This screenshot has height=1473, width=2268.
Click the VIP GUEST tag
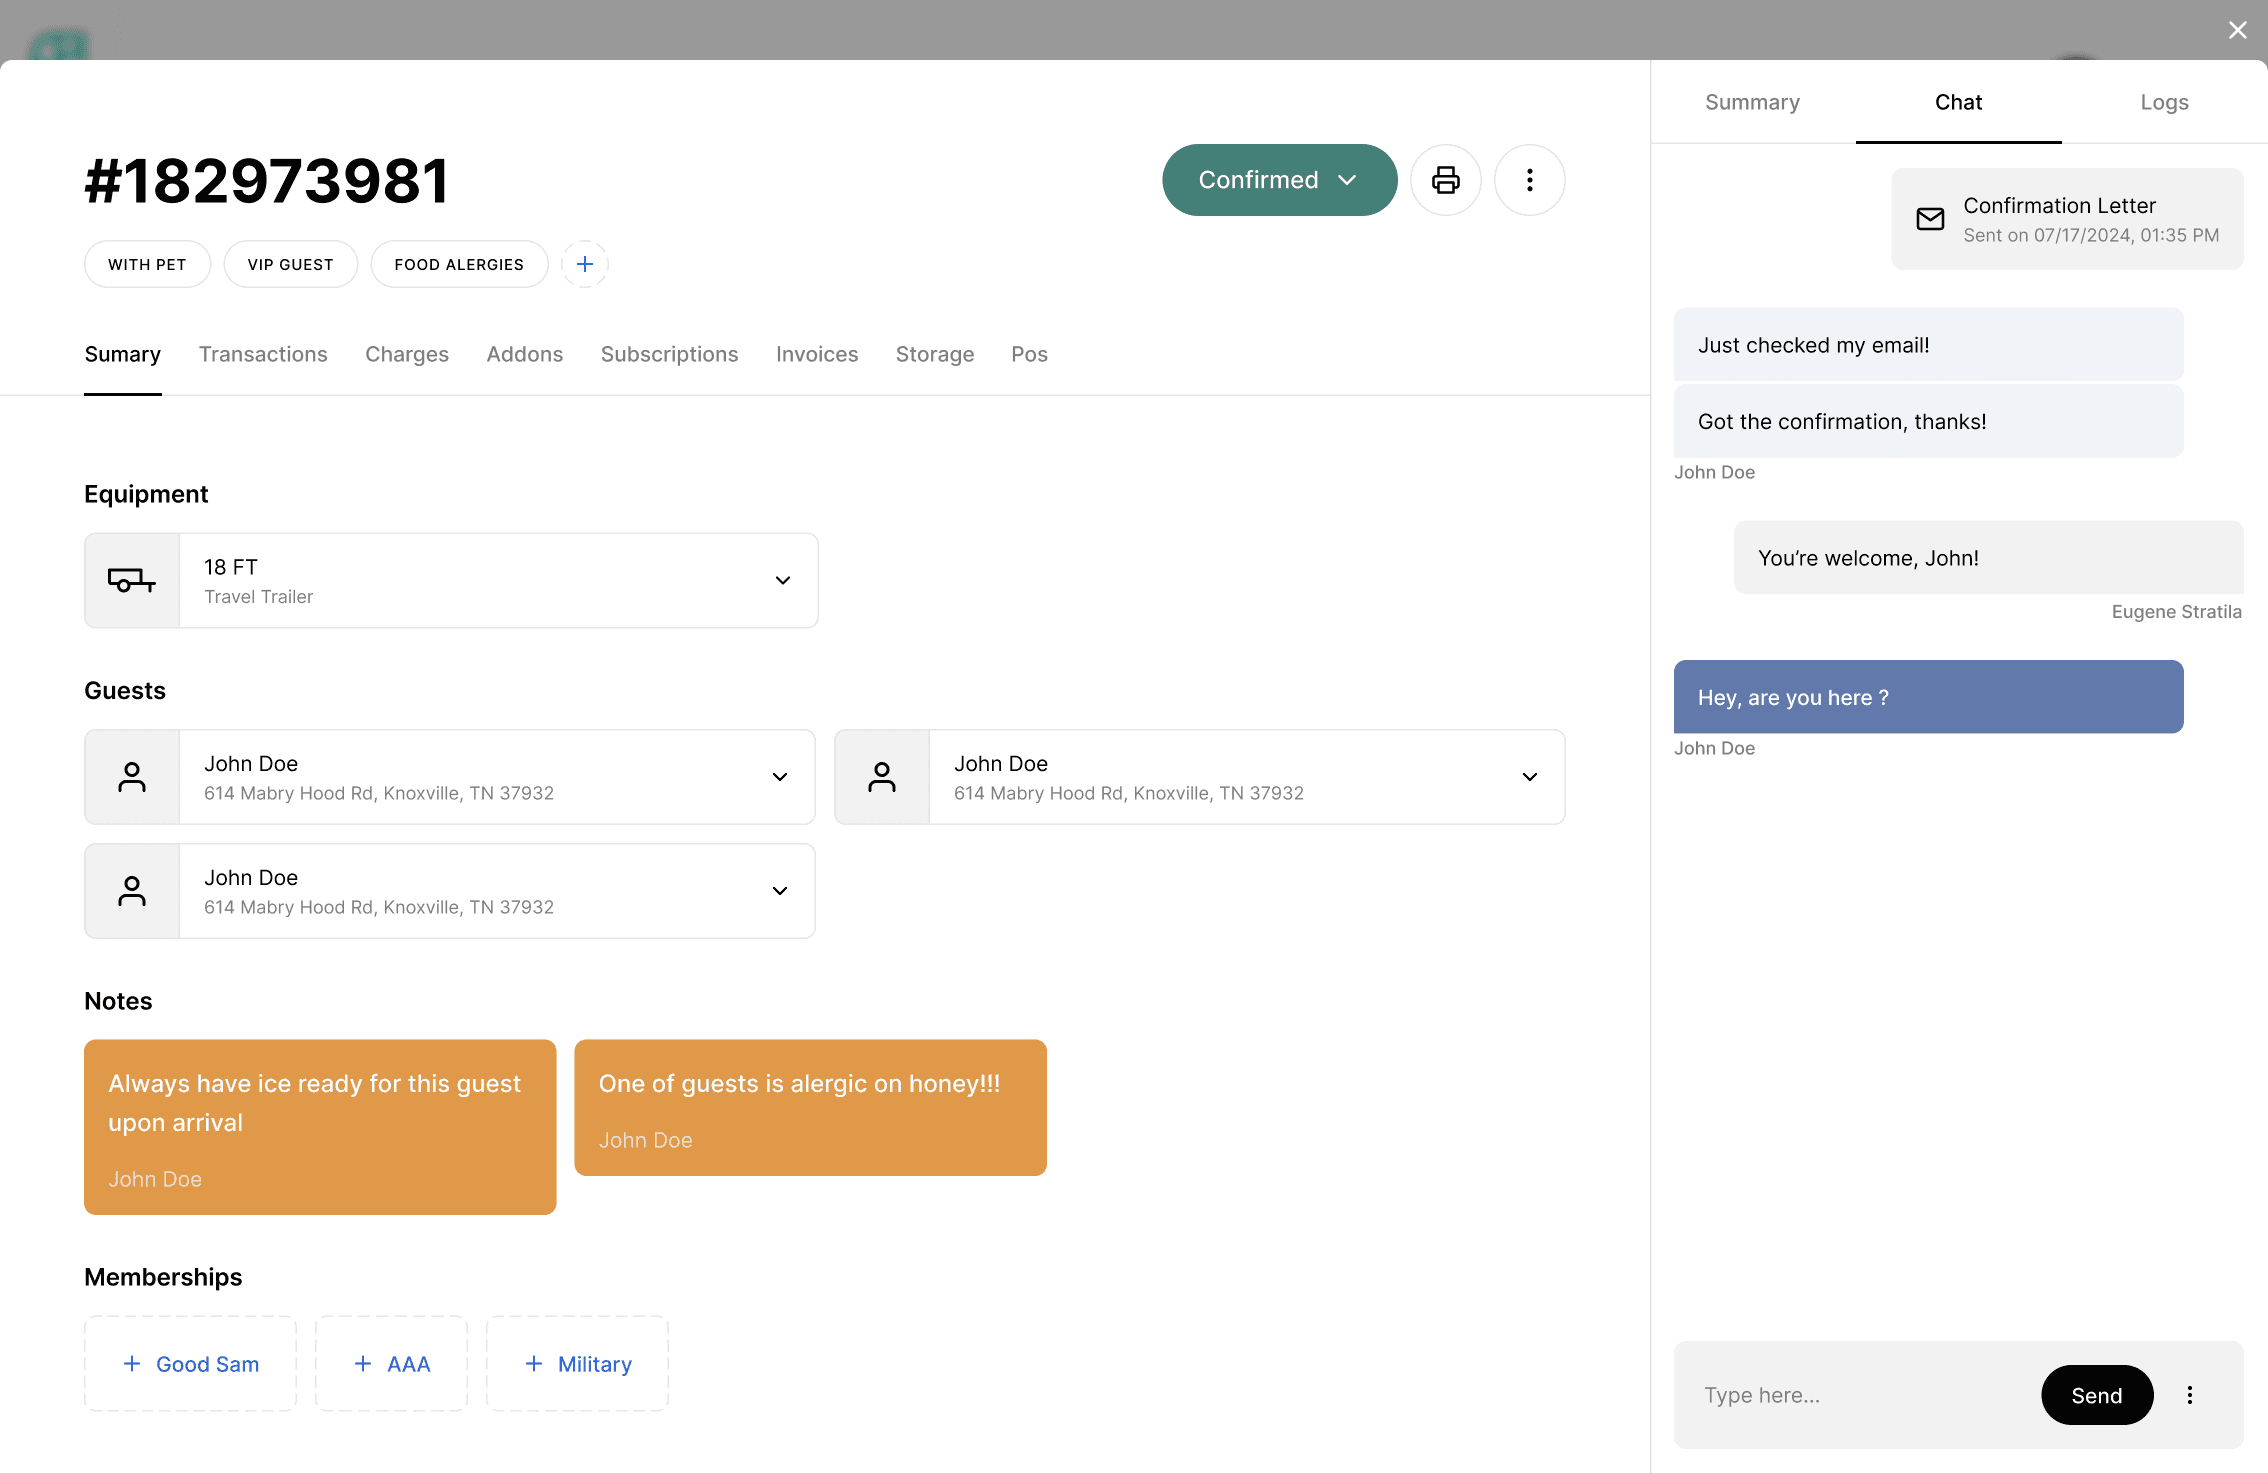click(290, 264)
